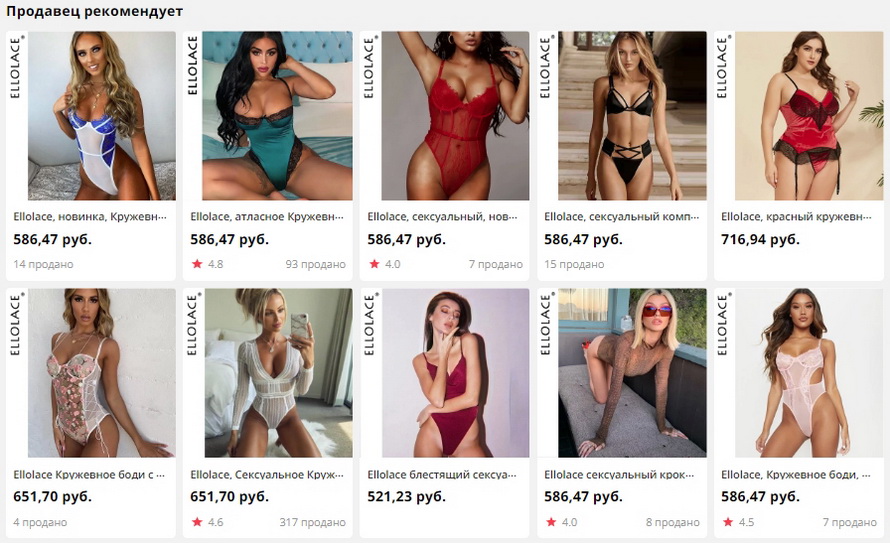Click the star rating 4.8 on green bodysuit
Image resolution: width=890 pixels, height=543 pixels.
click(207, 264)
